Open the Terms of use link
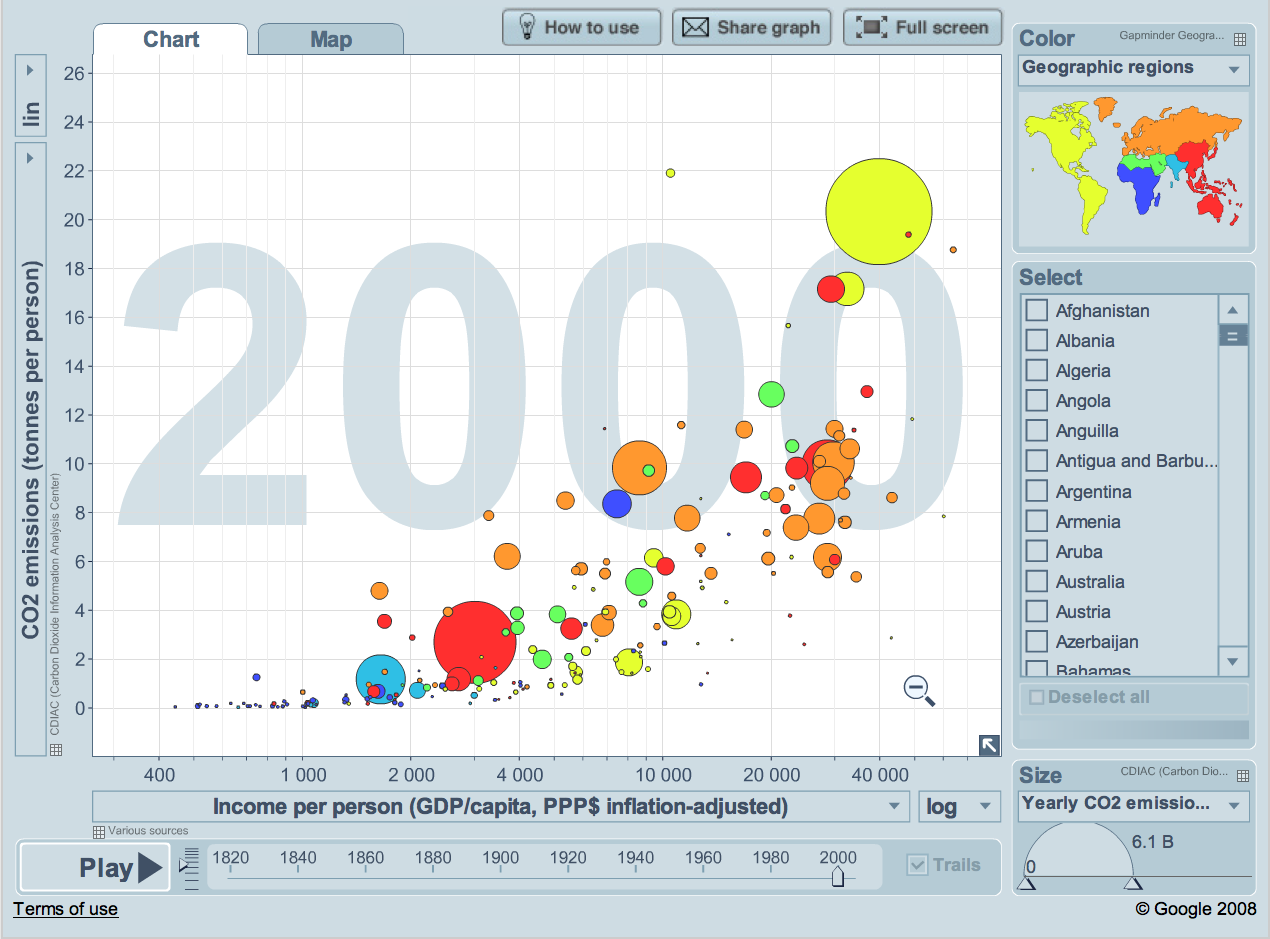 tap(66, 909)
